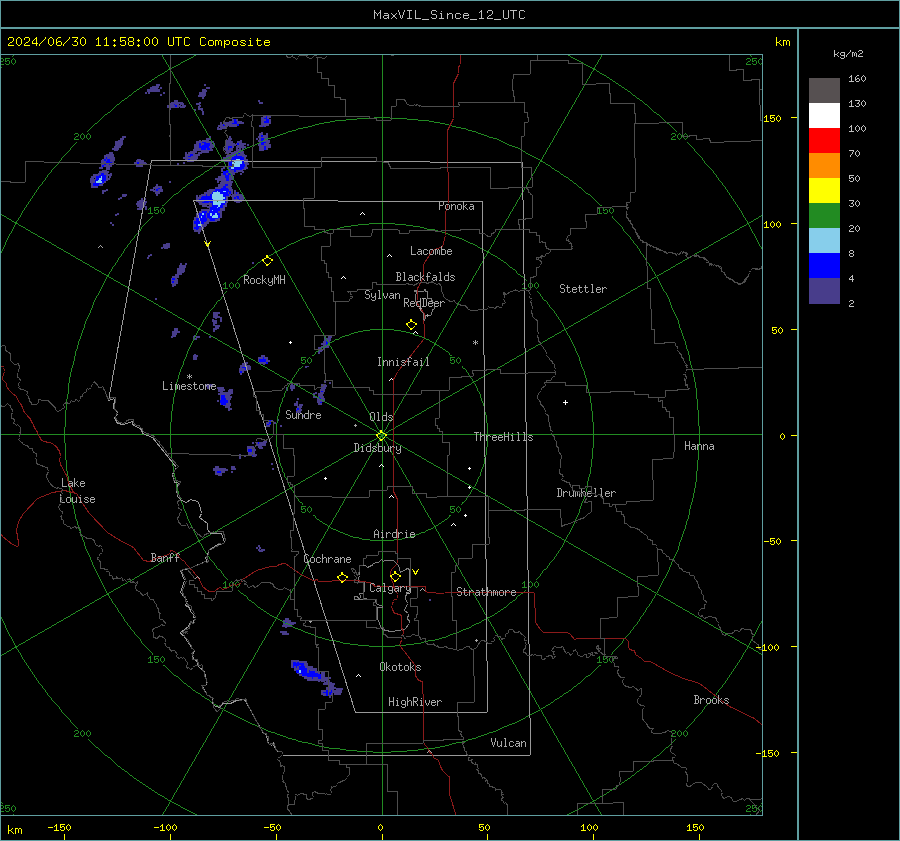Viewport: 900px width, 841px height.
Task: Pick the orange 50-70 legend color band
Action: tap(824, 166)
